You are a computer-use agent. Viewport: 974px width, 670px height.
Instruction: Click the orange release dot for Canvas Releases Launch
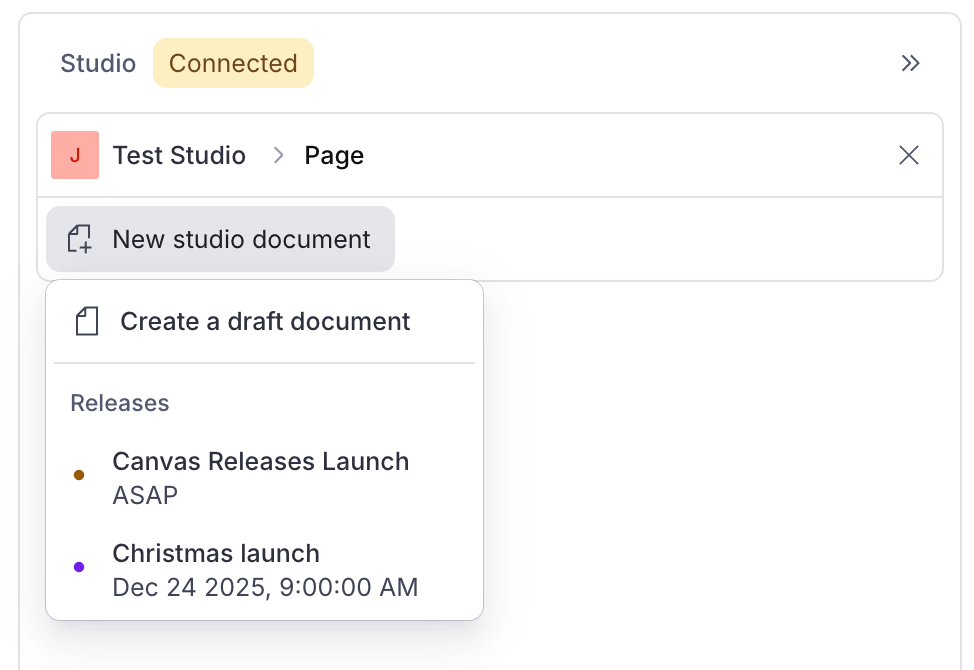[79, 475]
